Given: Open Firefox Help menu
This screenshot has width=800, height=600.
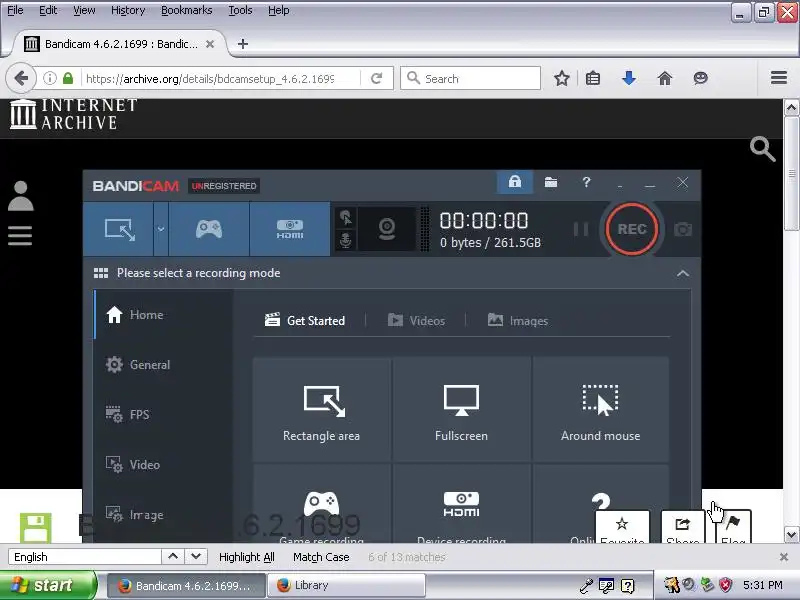Looking at the screenshot, I should pyautogui.click(x=279, y=10).
